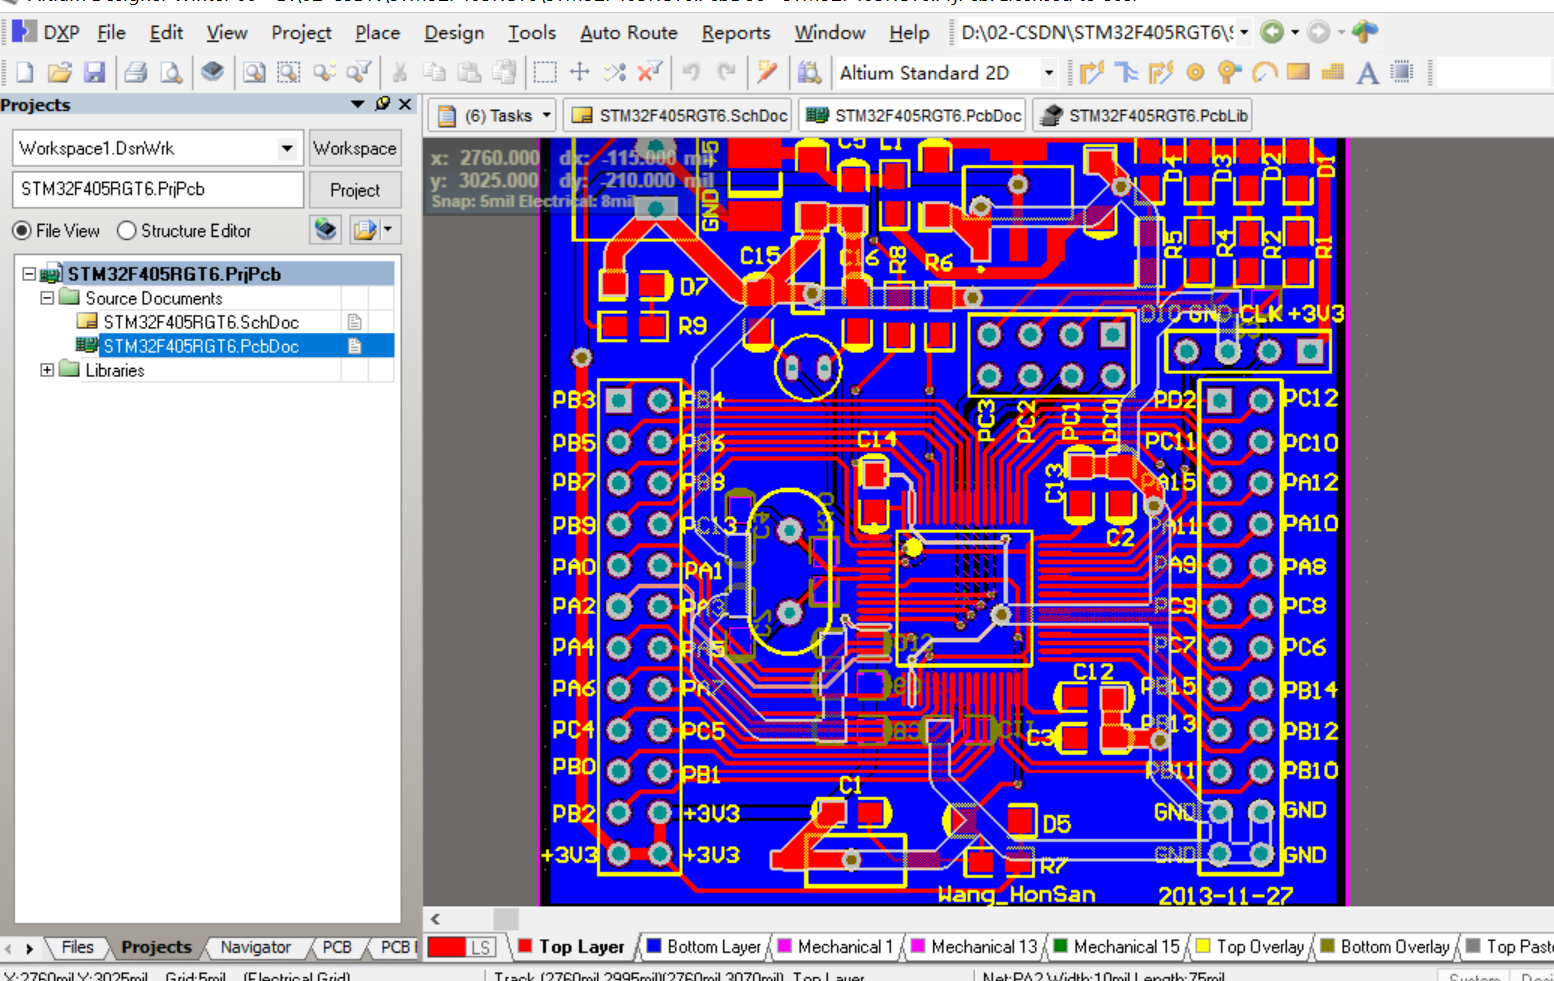Open the document path address dropdown
Viewport: 1554px width, 981px height.
[1244, 32]
